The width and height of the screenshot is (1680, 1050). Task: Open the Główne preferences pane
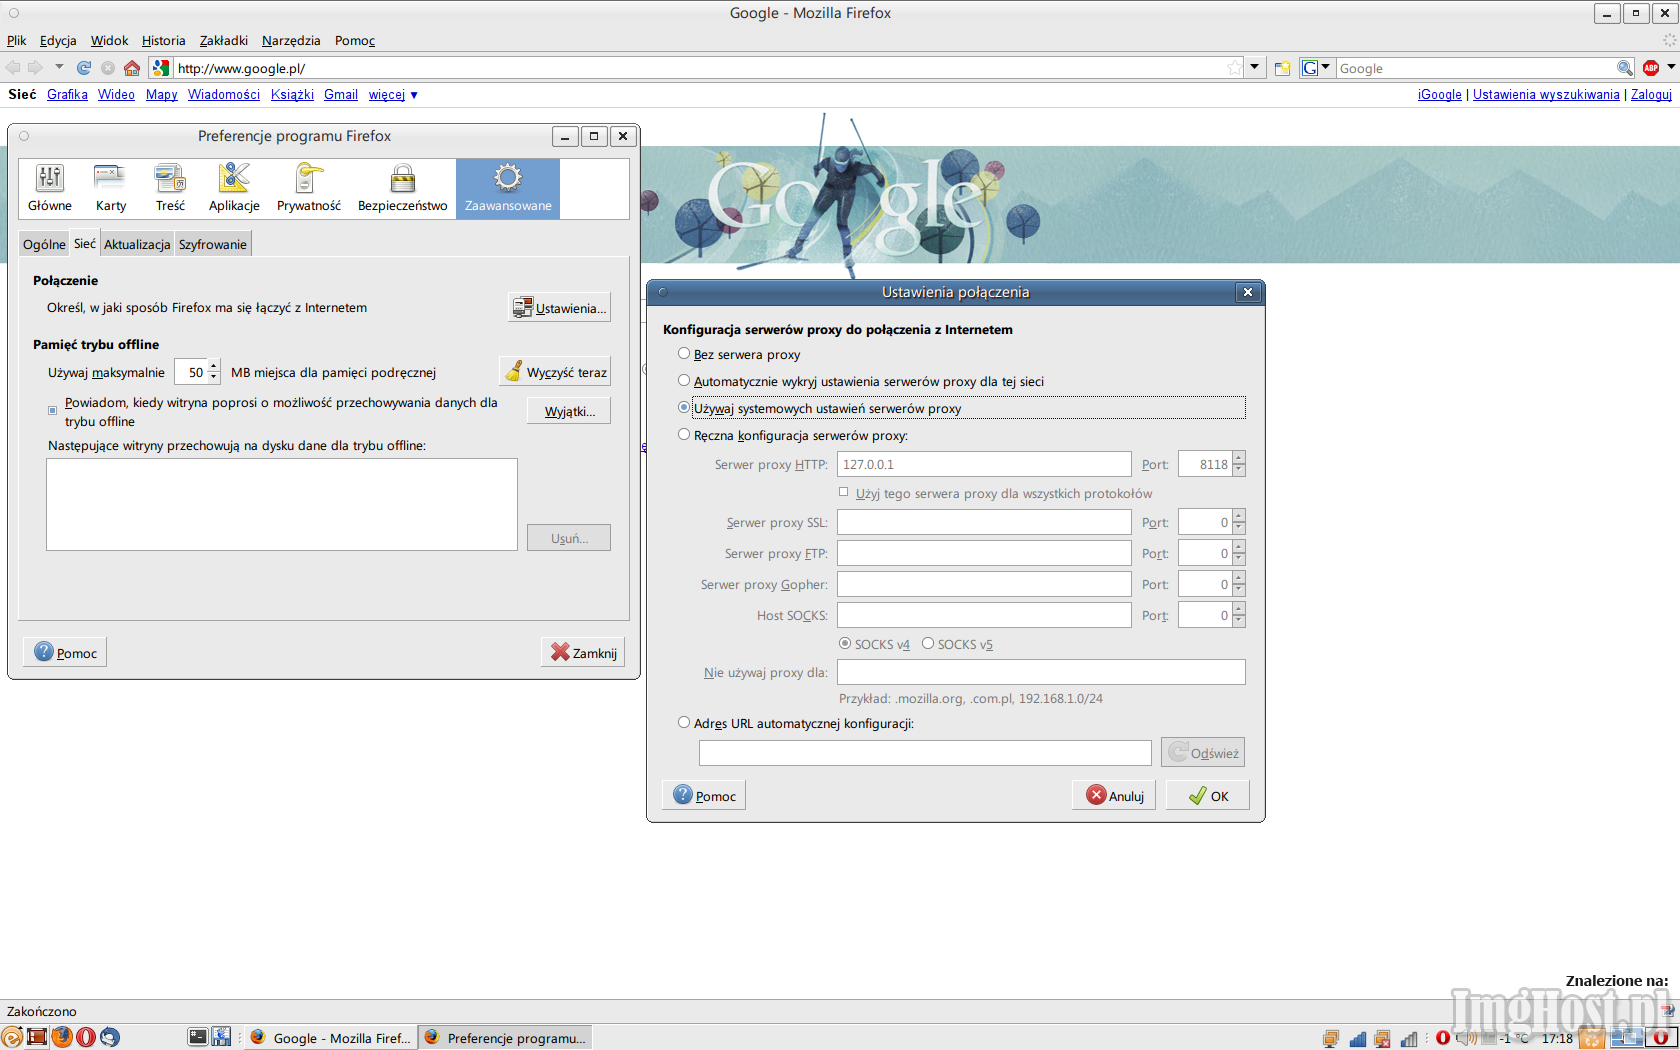(50, 188)
